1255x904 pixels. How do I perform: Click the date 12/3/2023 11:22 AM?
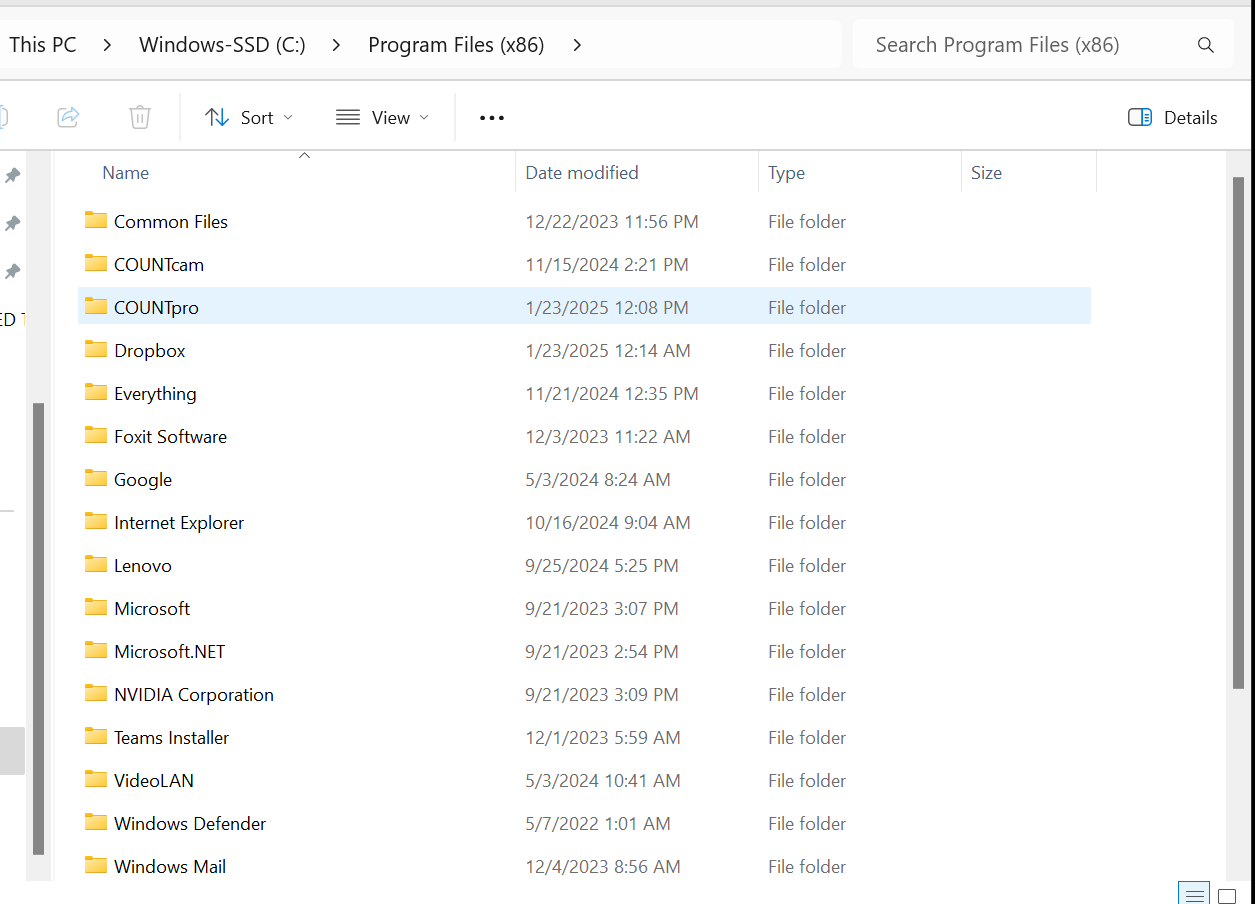click(608, 436)
